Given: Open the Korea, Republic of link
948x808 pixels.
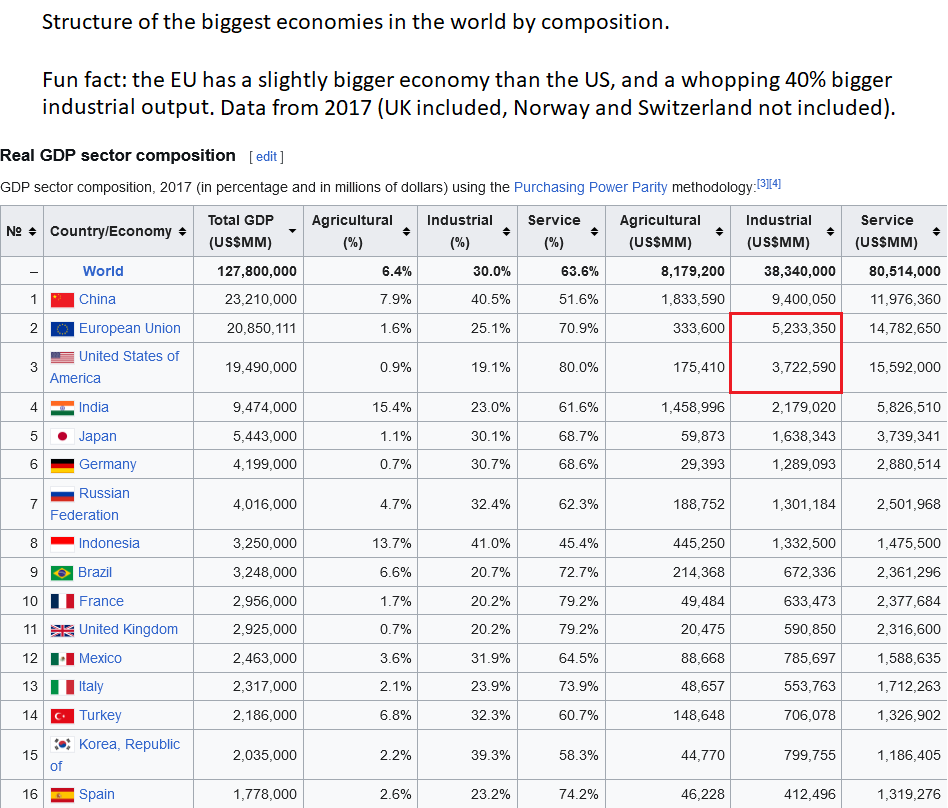Looking at the screenshot, I should (x=115, y=755).
